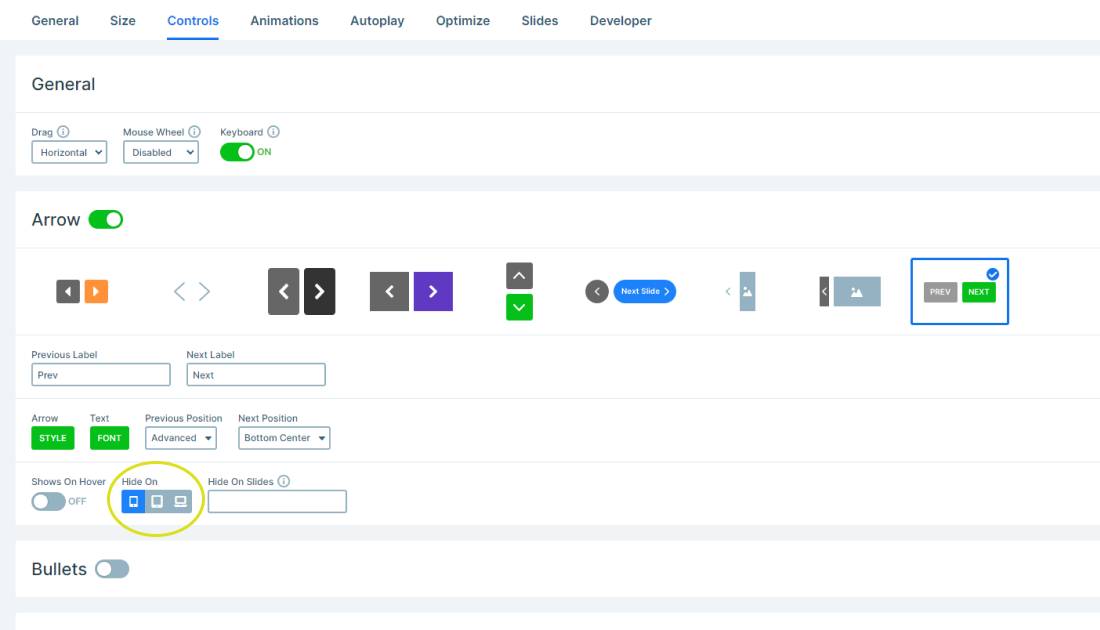This screenshot has width=1100, height=630.
Task: Open the Mouse Wheel Disabled dropdown
Action: 161,152
